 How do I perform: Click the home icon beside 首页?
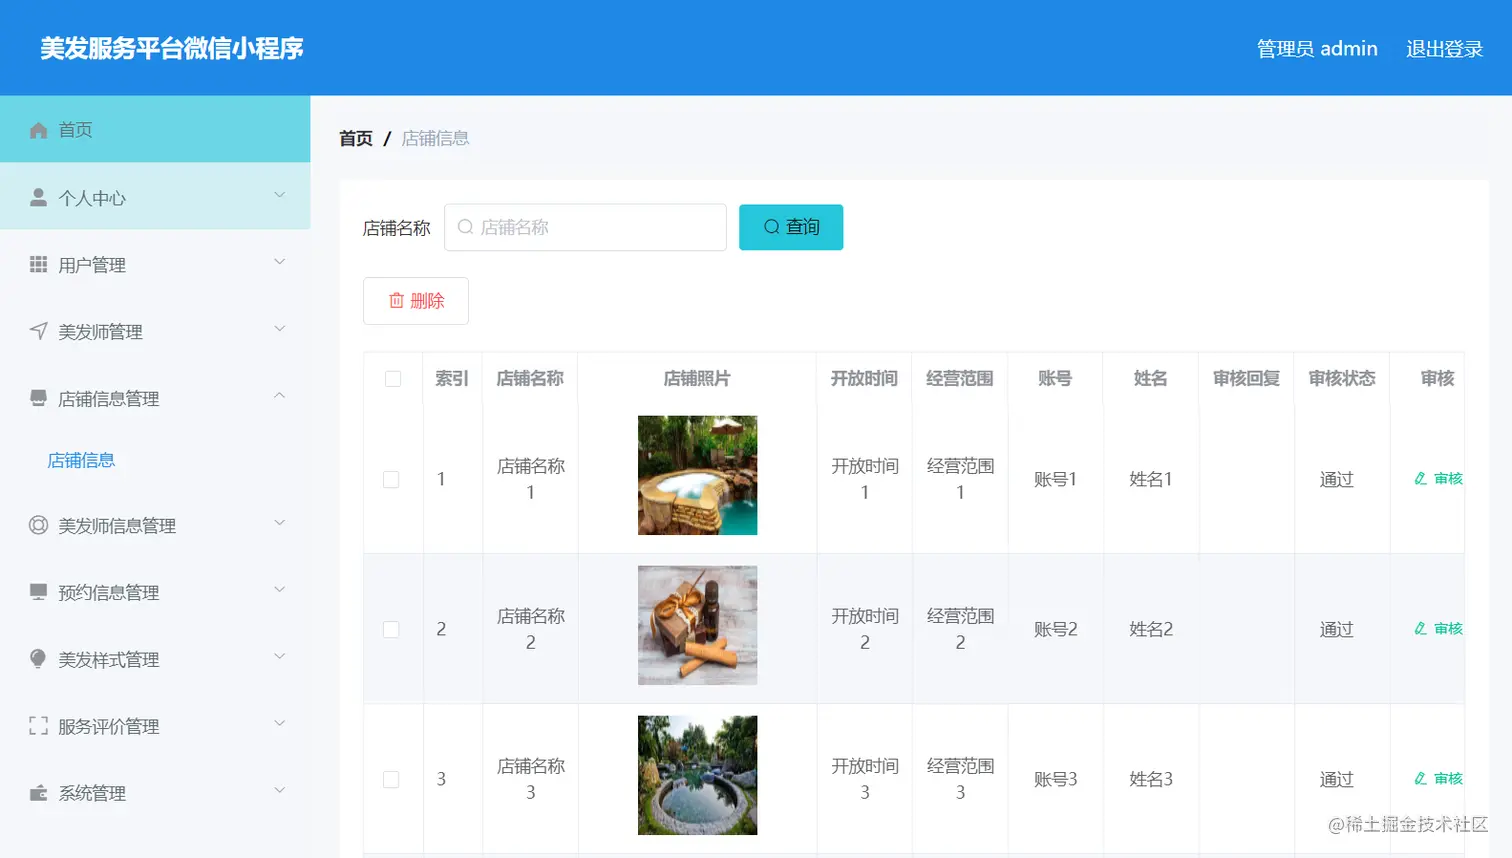pos(38,130)
